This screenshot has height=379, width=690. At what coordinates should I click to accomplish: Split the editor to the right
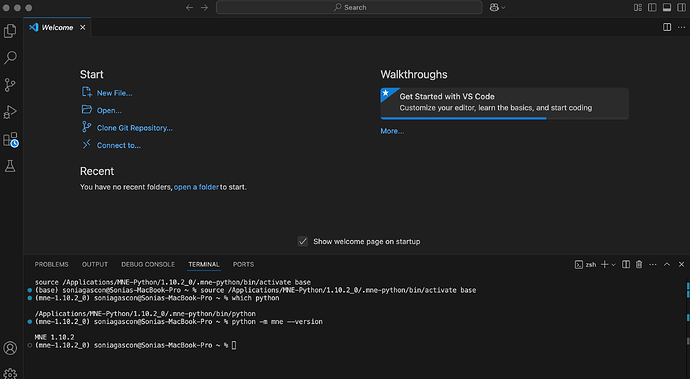pyautogui.click(x=667, y=27)
